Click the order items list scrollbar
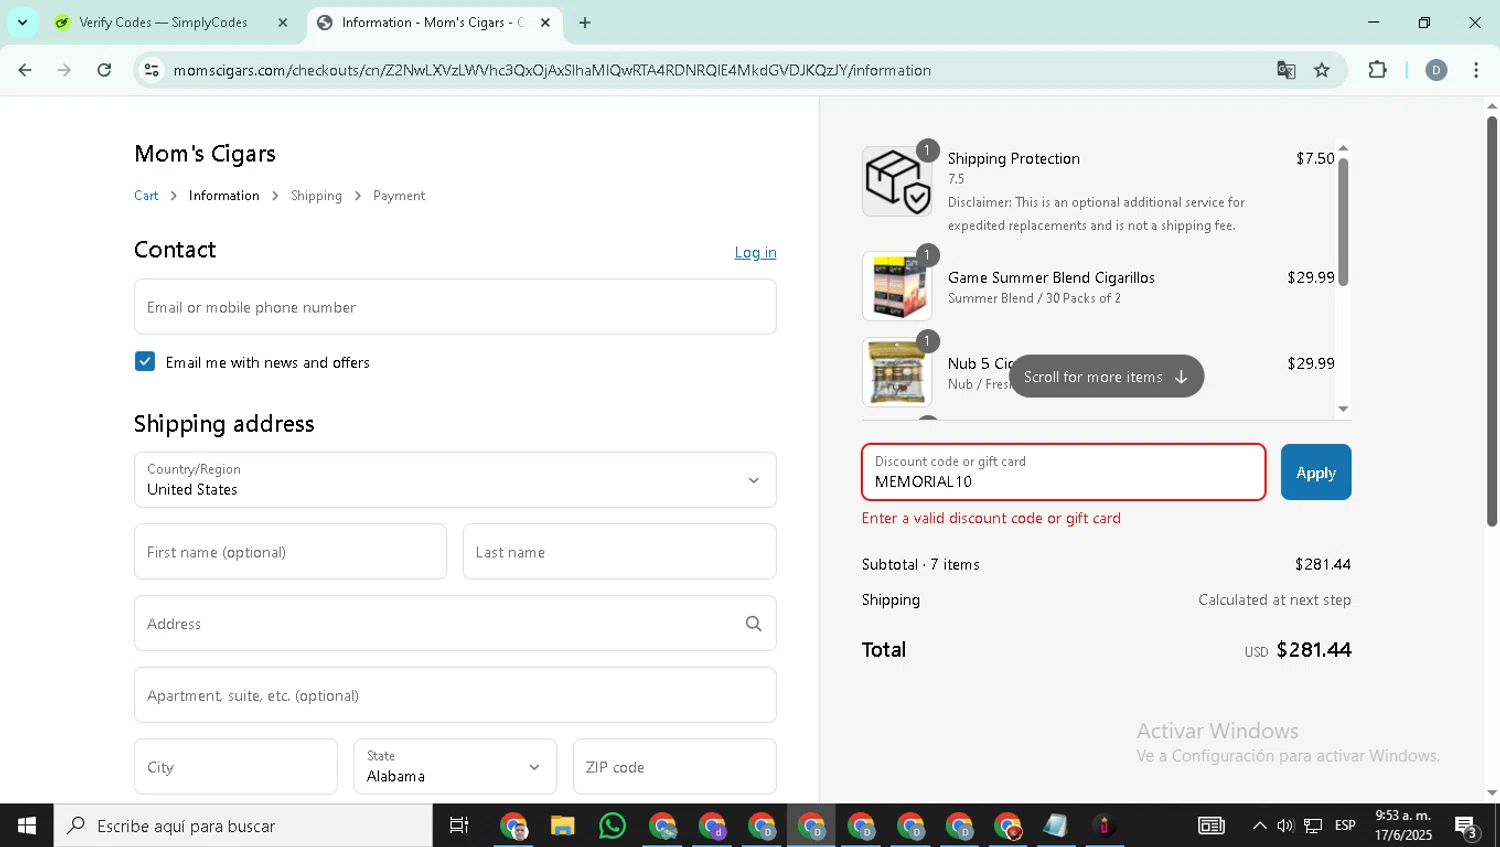Viewport: 1500px width, 847px height. [x=1343, y=222]
